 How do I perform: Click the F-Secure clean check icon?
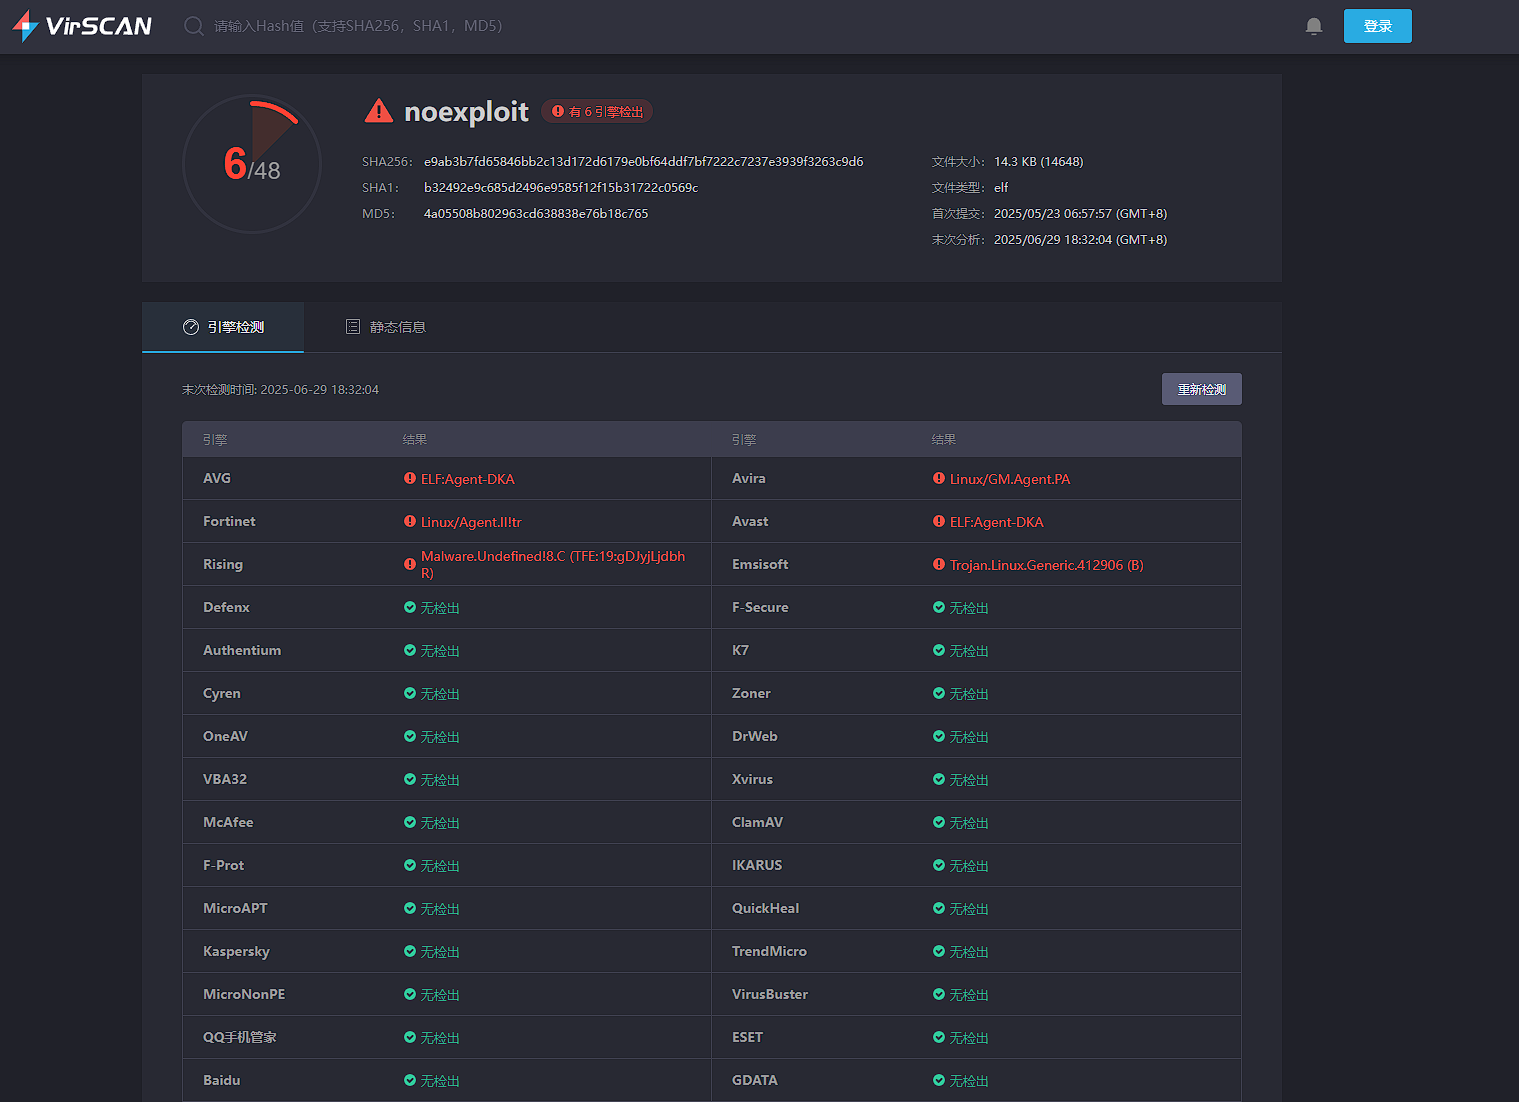click(939, 608)
